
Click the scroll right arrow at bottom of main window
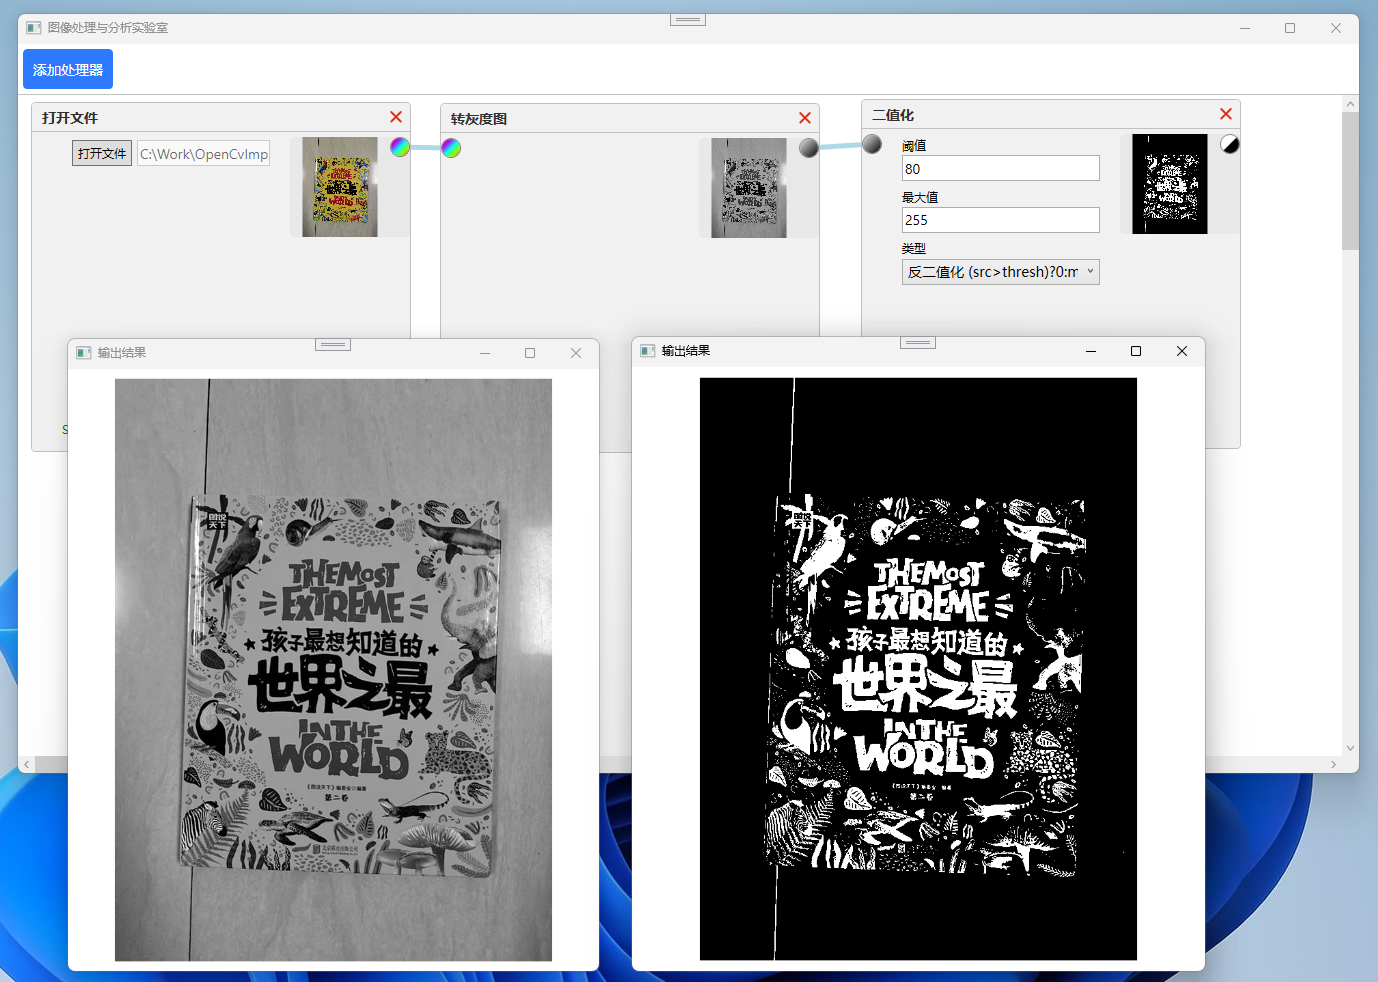coord(1333,764)
